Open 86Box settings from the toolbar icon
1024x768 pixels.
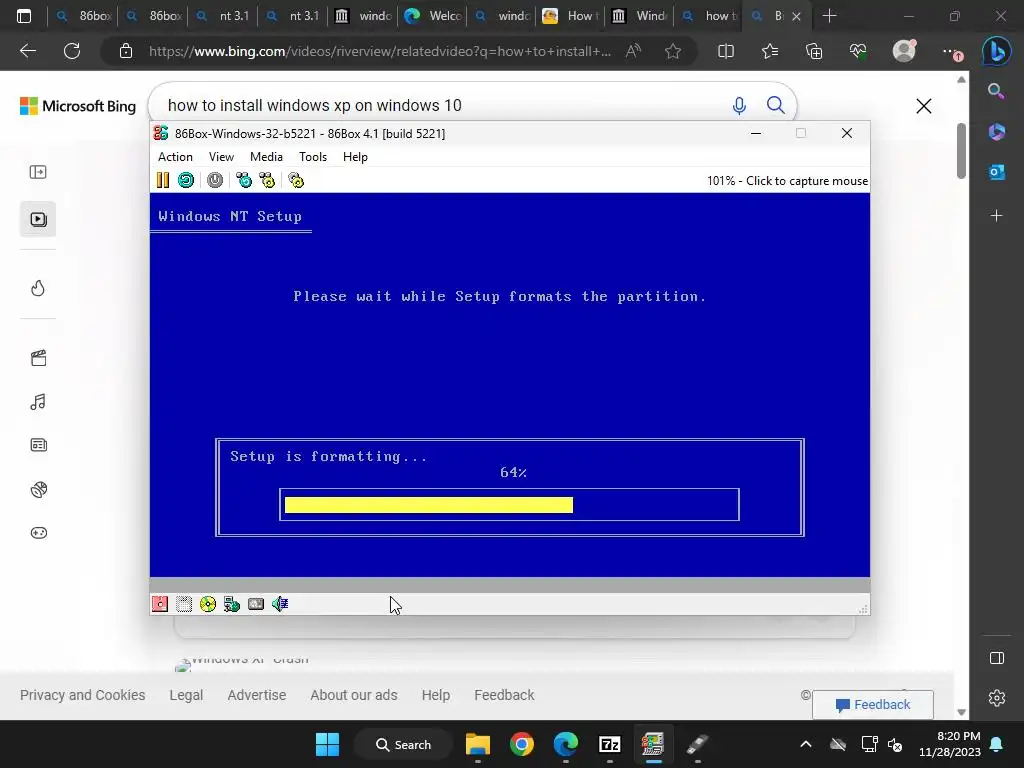point(296,180)
